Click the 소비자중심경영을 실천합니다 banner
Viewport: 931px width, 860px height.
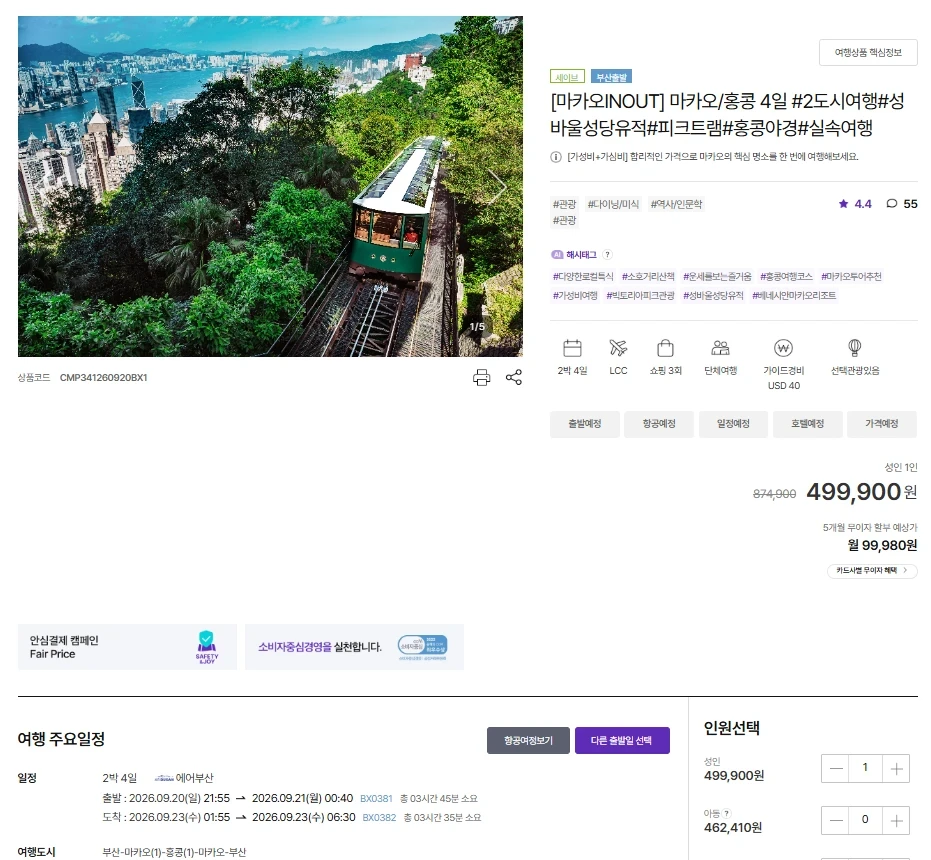click(354, 647)
